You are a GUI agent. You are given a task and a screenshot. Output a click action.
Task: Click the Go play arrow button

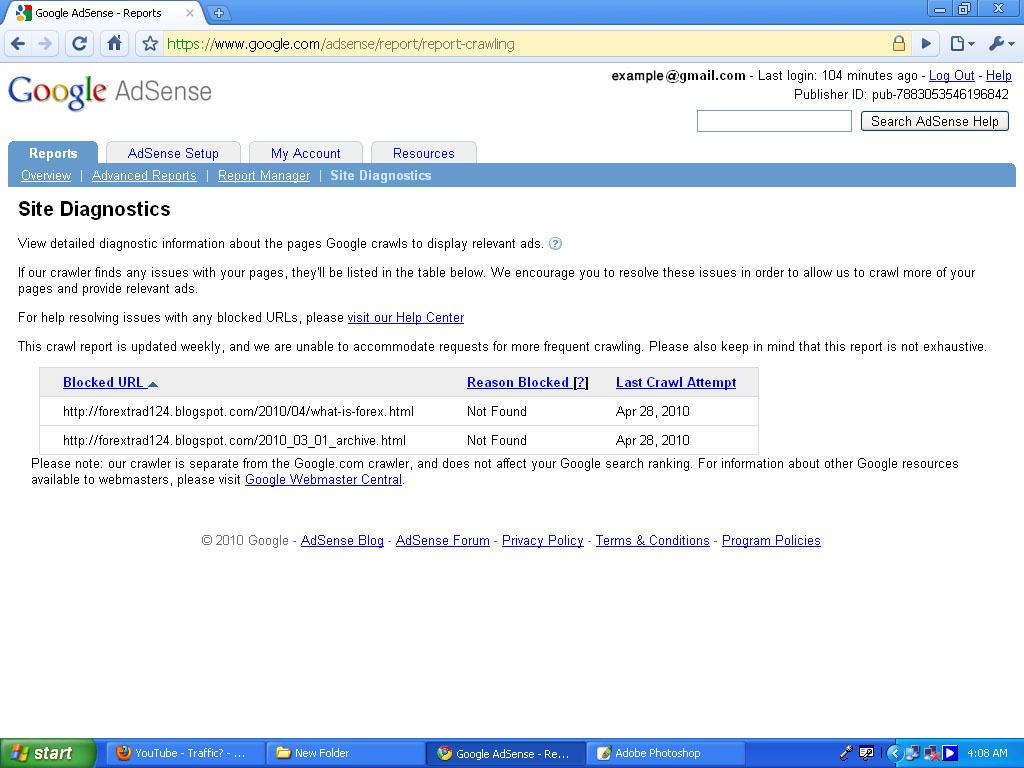point(926,44)
